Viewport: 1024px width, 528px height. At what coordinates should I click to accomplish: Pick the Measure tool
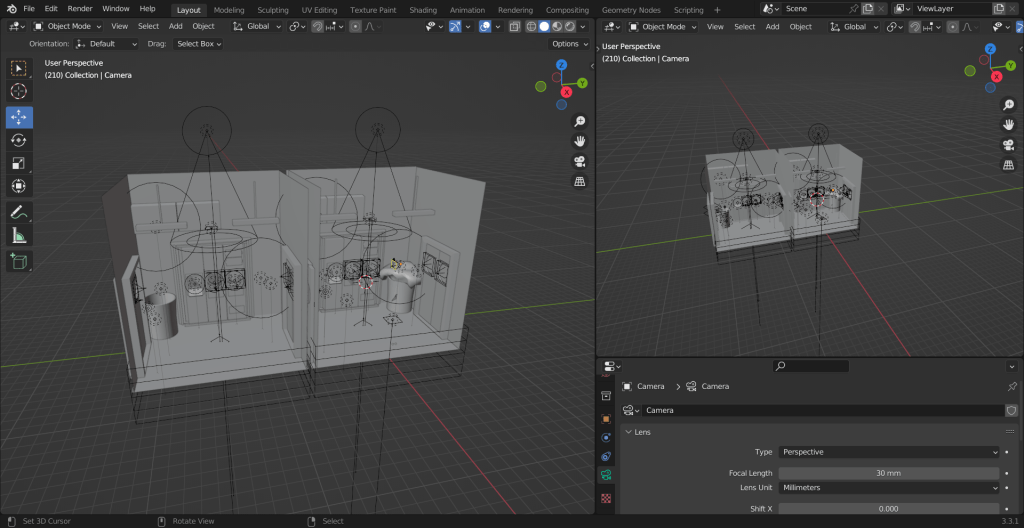coord(19,236)
